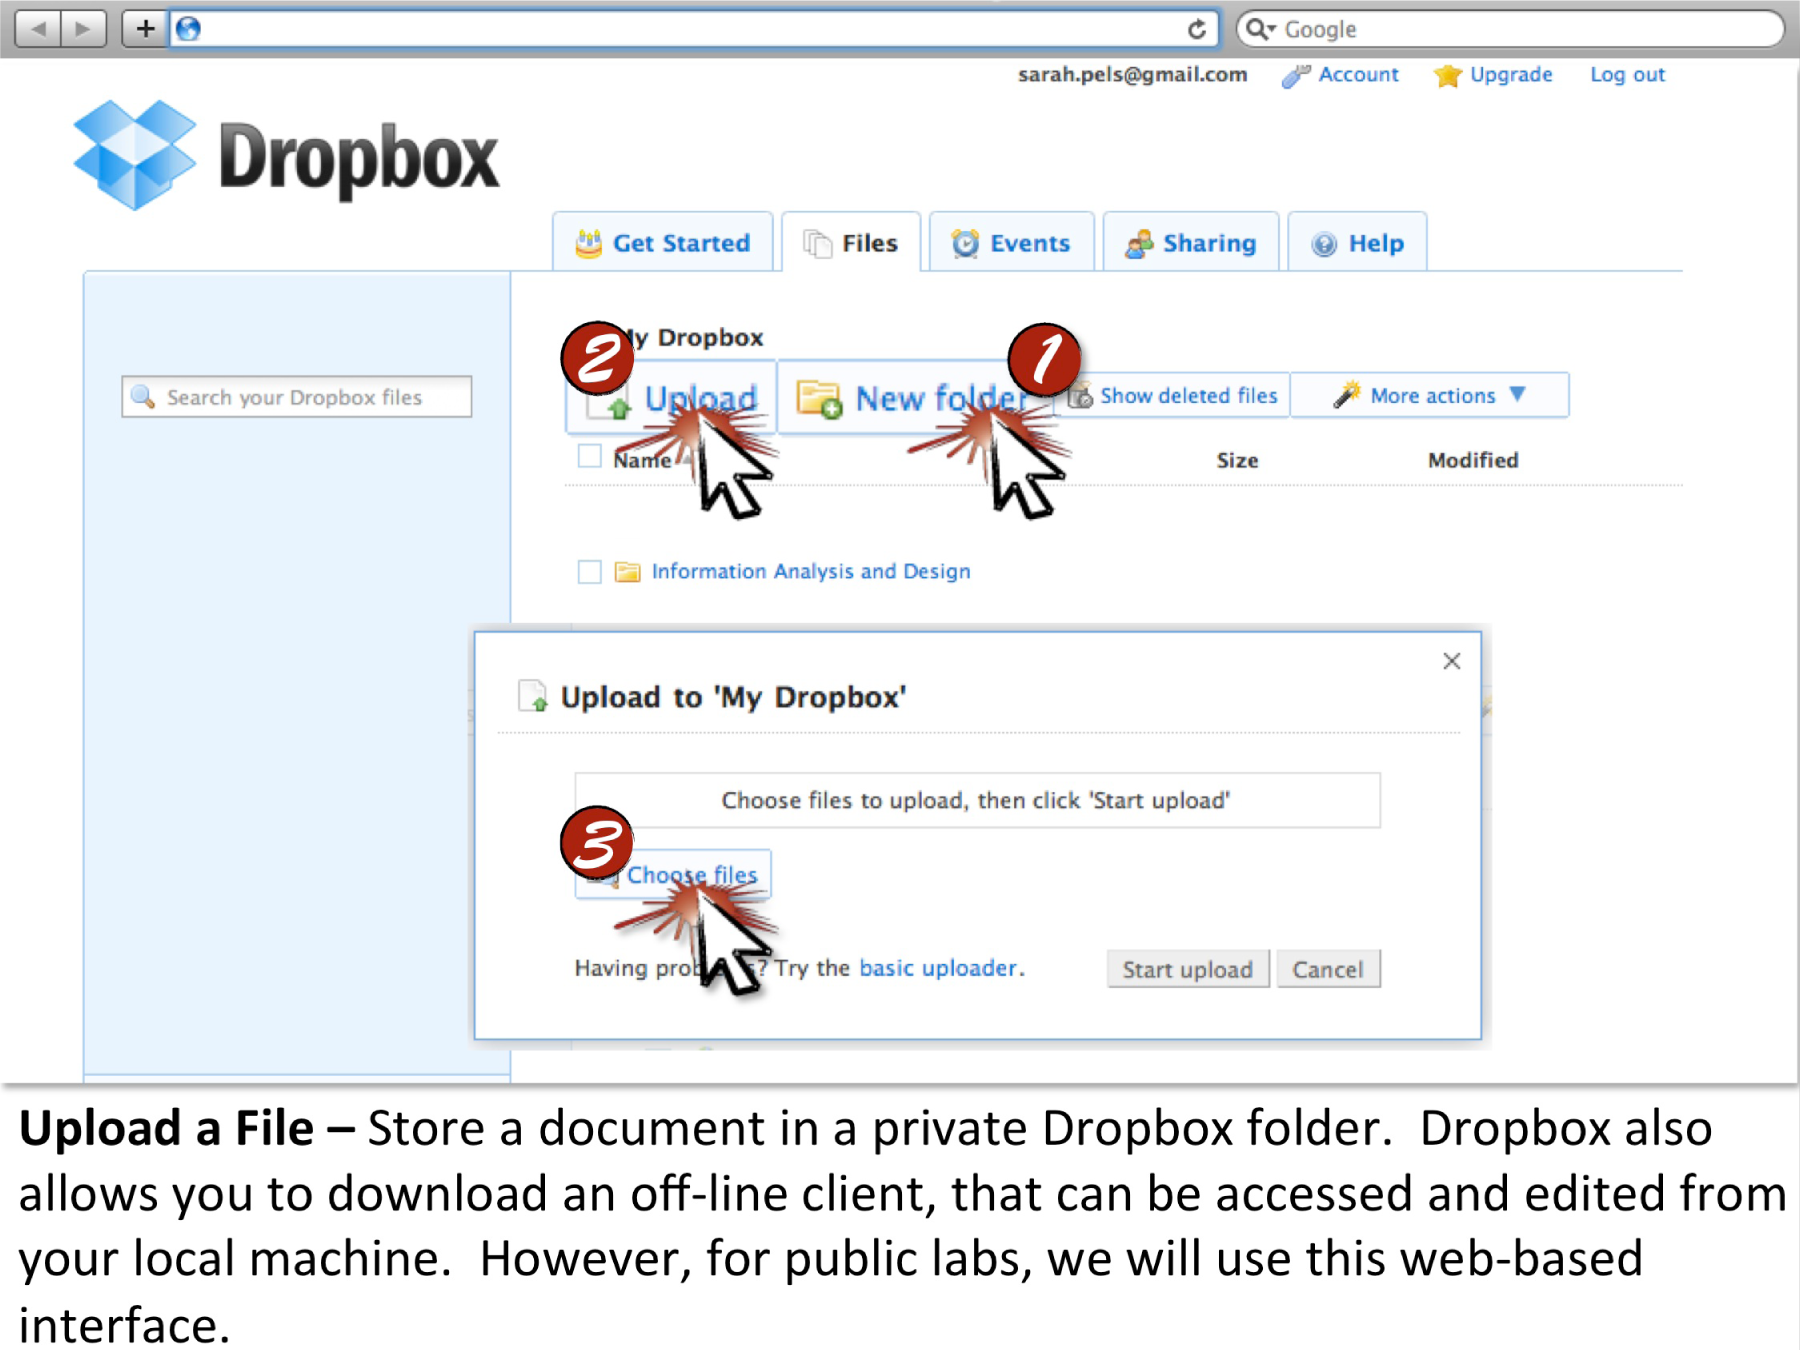Open the Events tab
The height and width of the screenshot is (1350, 1800).
tap(1011, 243)
